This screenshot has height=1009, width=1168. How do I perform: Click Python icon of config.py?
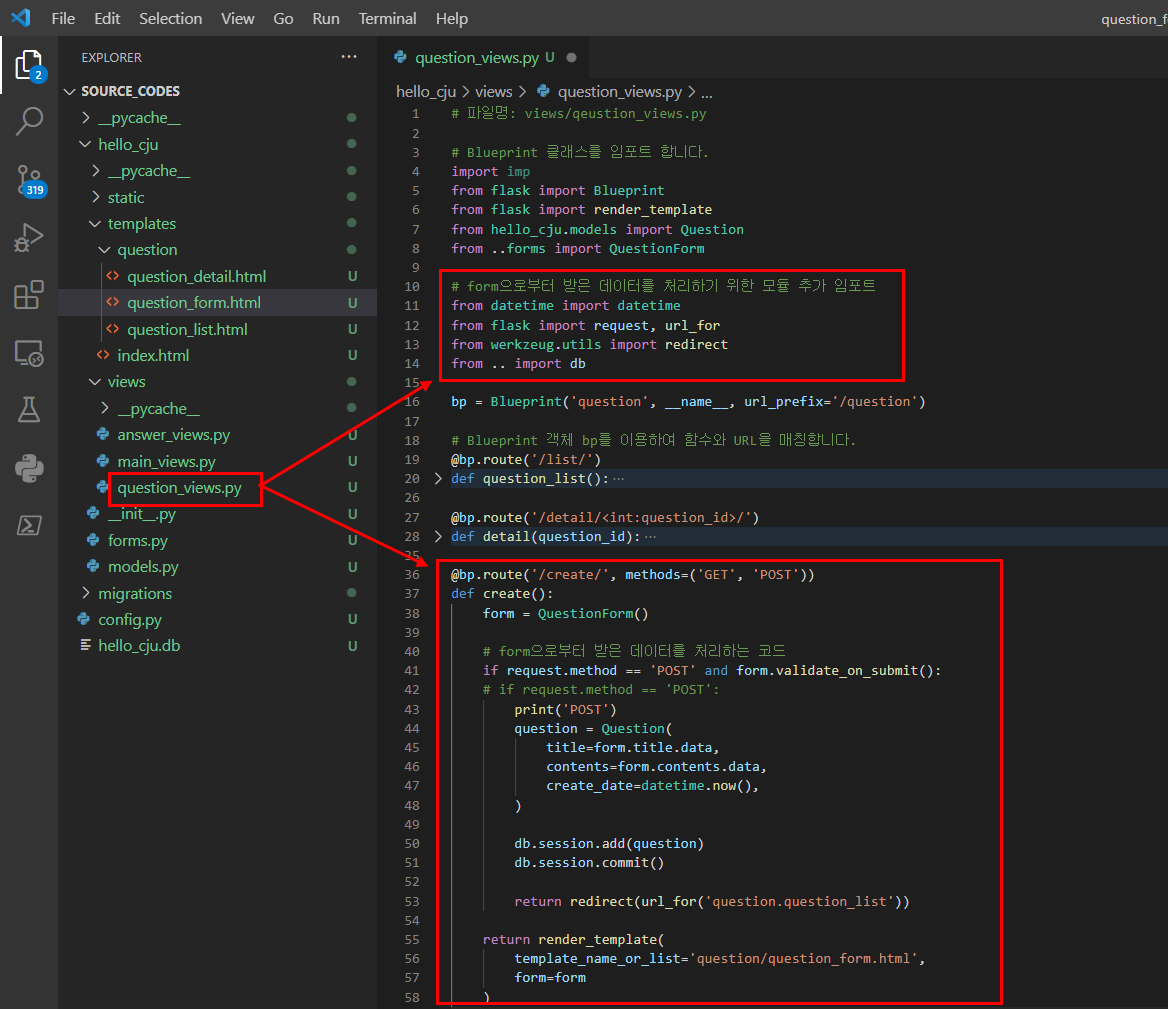tap(83, 619)
